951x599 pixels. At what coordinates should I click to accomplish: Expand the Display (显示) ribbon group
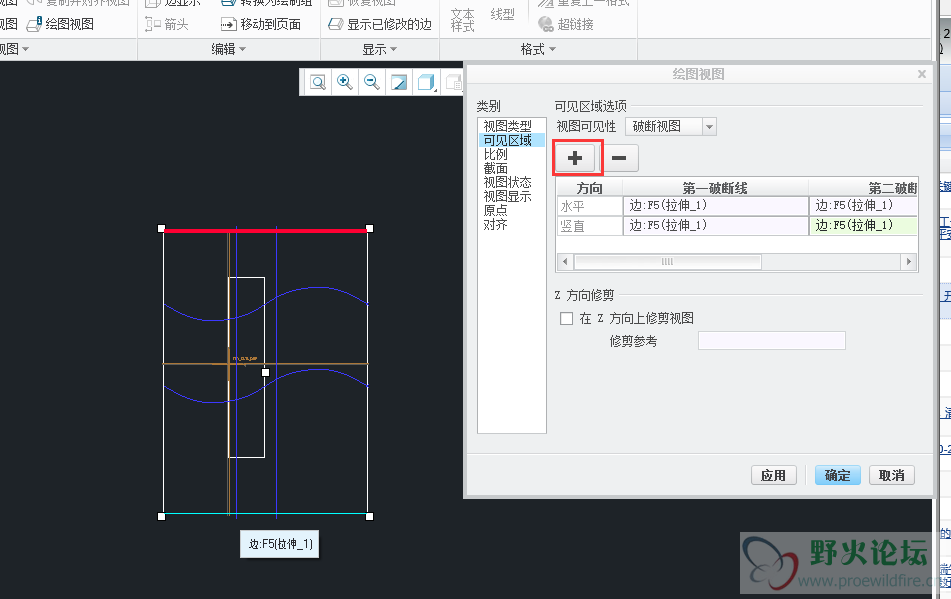pos(380,49)
